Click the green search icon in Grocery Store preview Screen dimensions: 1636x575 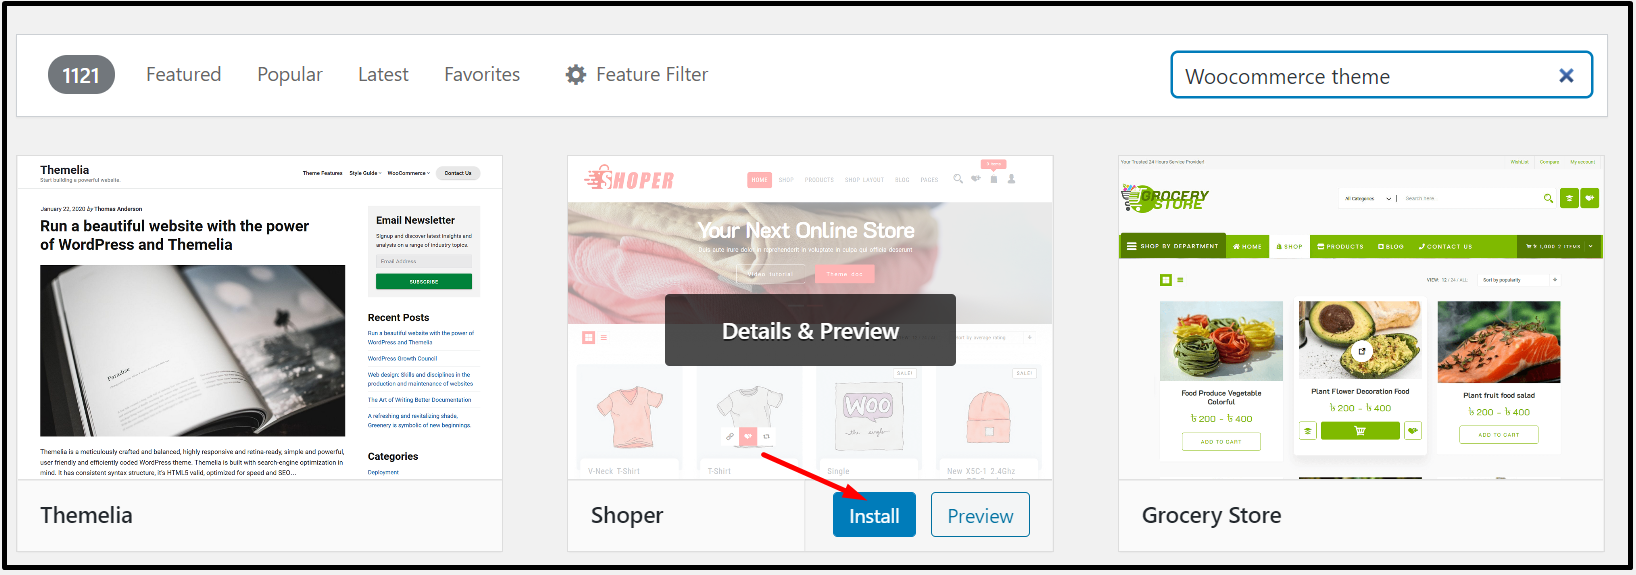click(x=1548, y=198)
